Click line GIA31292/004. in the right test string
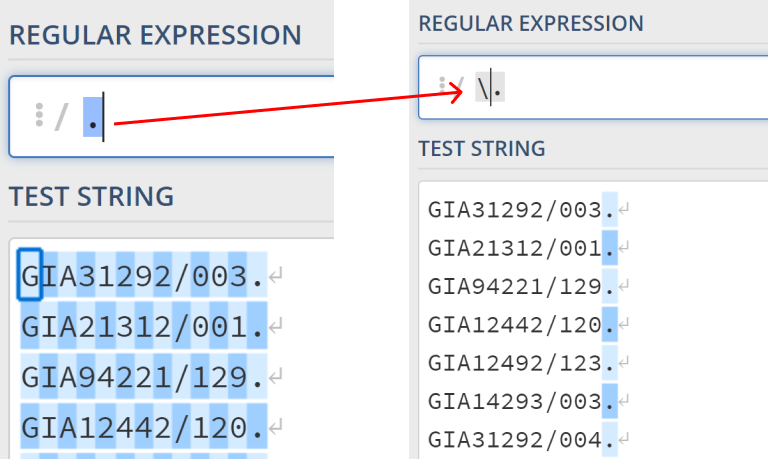 [521, 438]
